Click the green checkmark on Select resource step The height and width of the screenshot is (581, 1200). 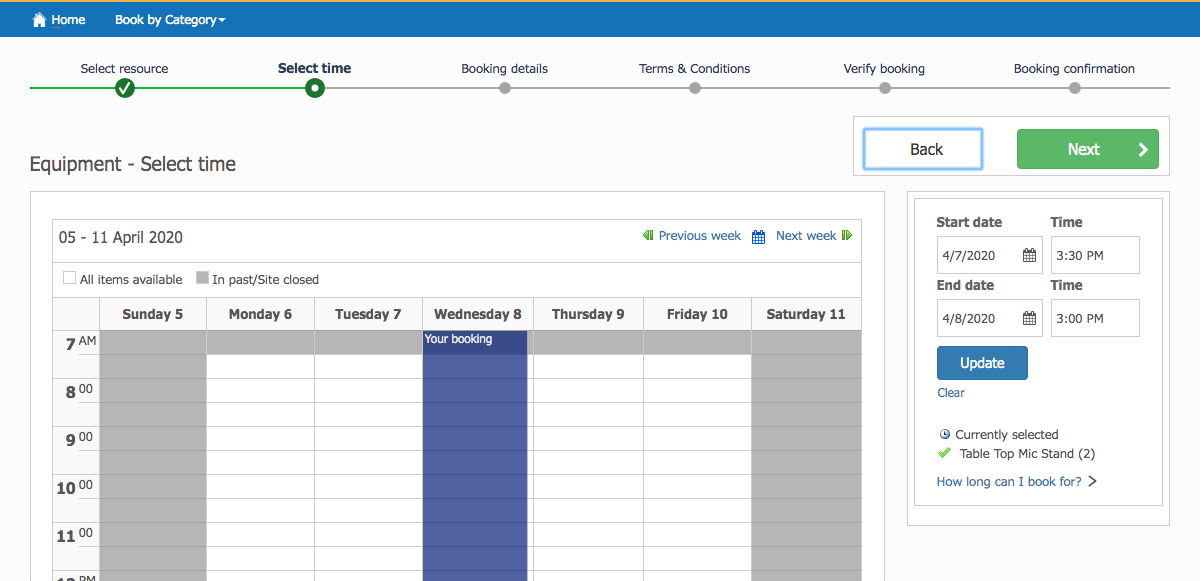[x=124, y=88]
